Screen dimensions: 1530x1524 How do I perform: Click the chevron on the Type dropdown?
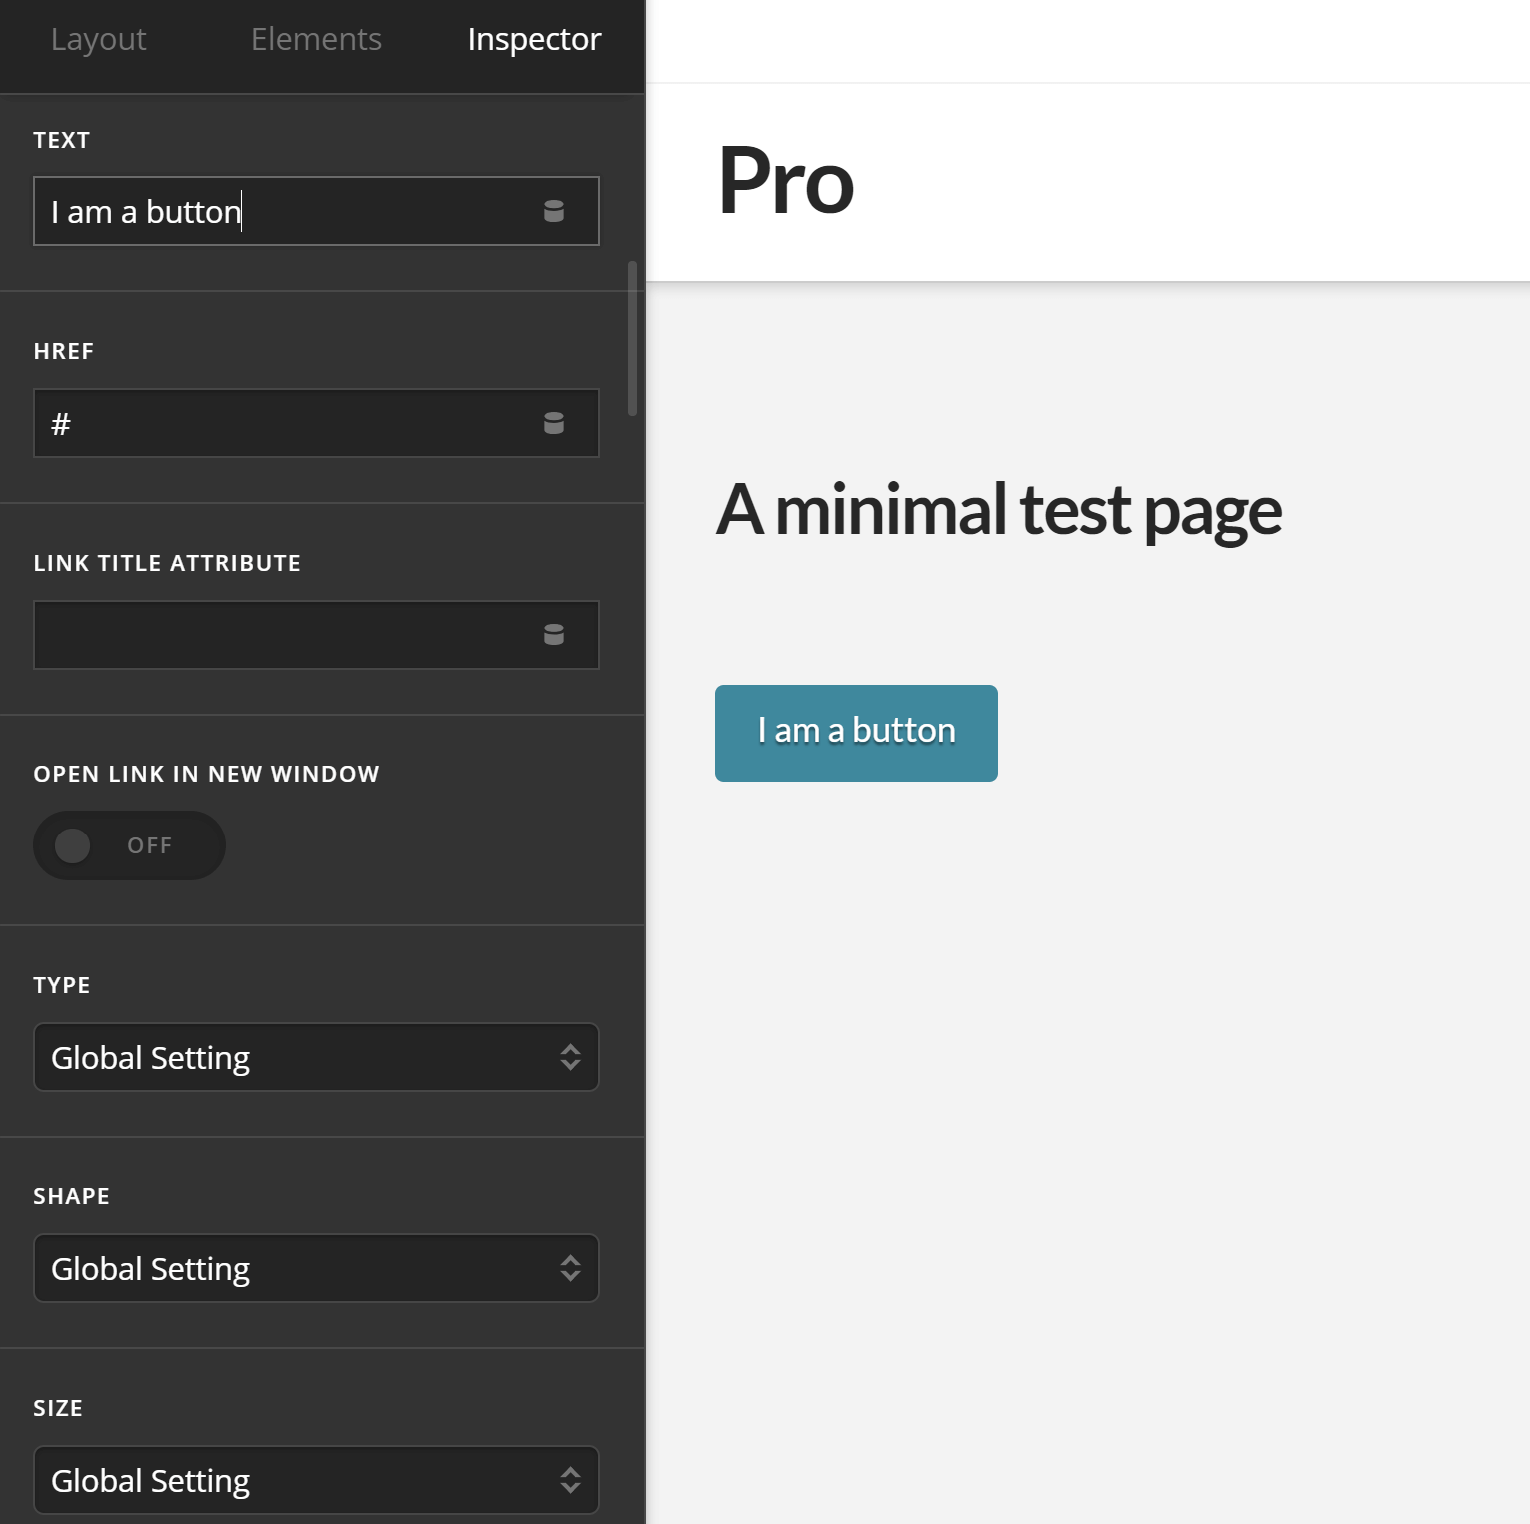pos(570,1057)
